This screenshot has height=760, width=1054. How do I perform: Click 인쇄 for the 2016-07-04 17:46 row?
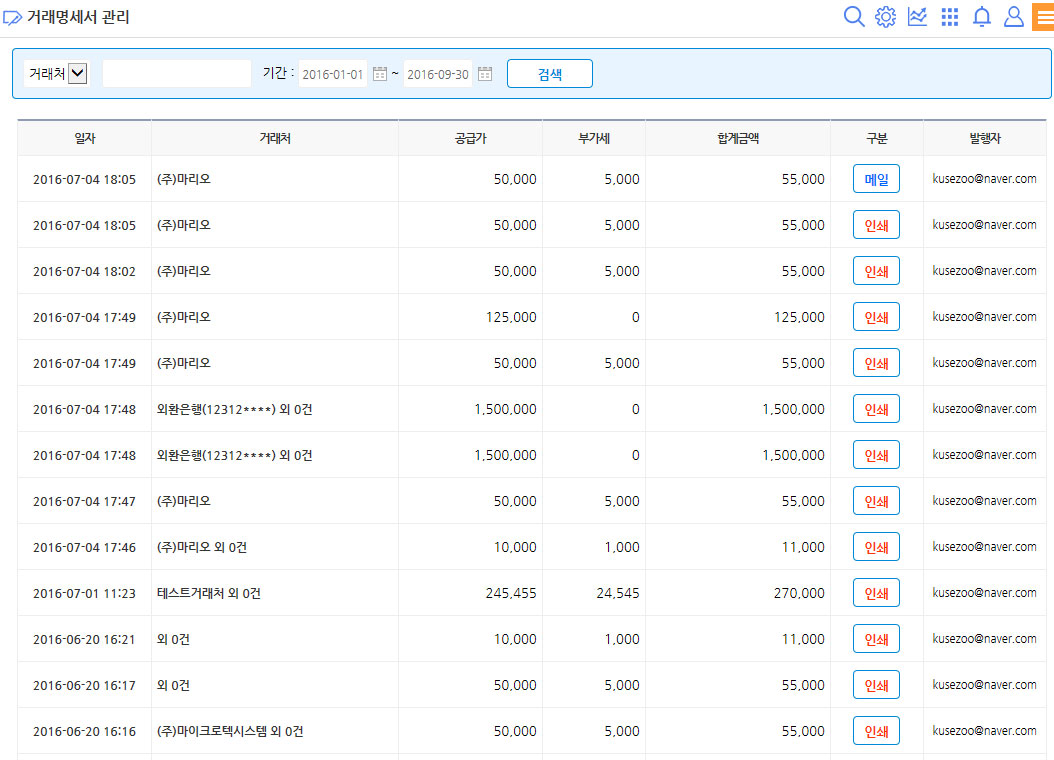[877, 547]
